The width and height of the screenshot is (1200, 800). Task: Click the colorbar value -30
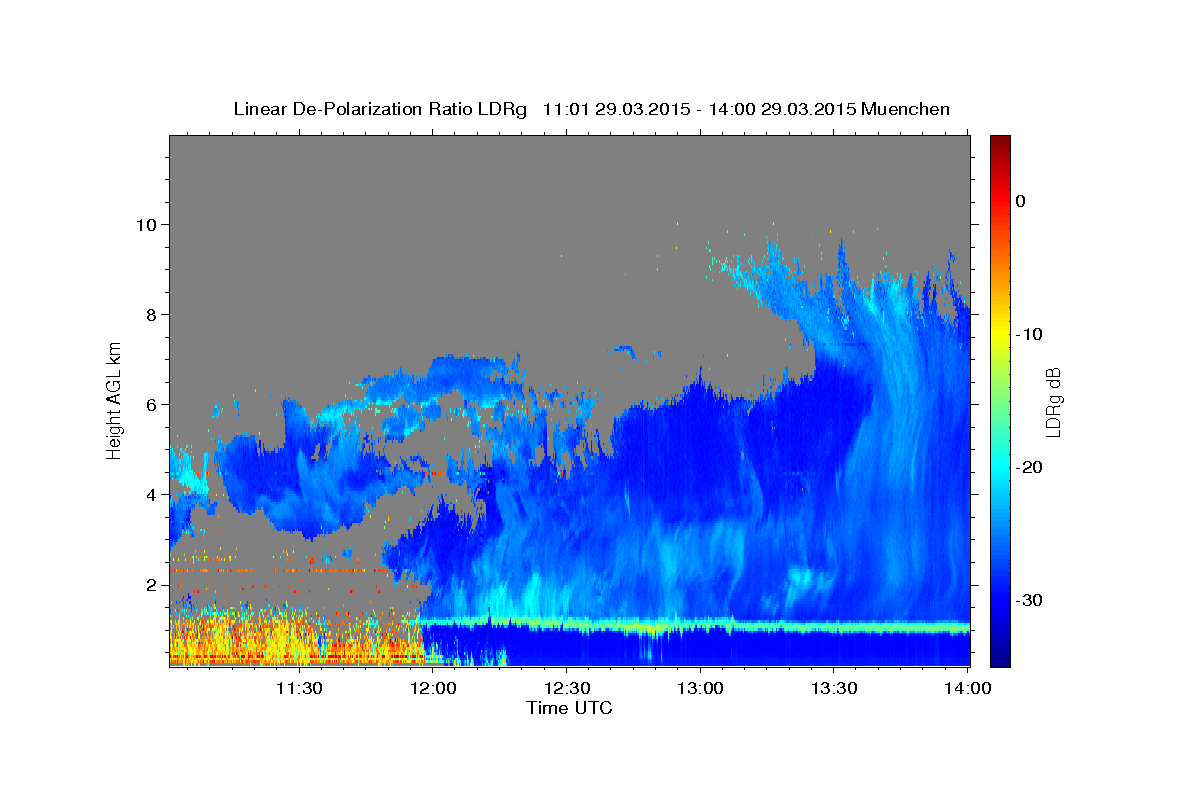pyautogui.click(x=1029, y=600)
